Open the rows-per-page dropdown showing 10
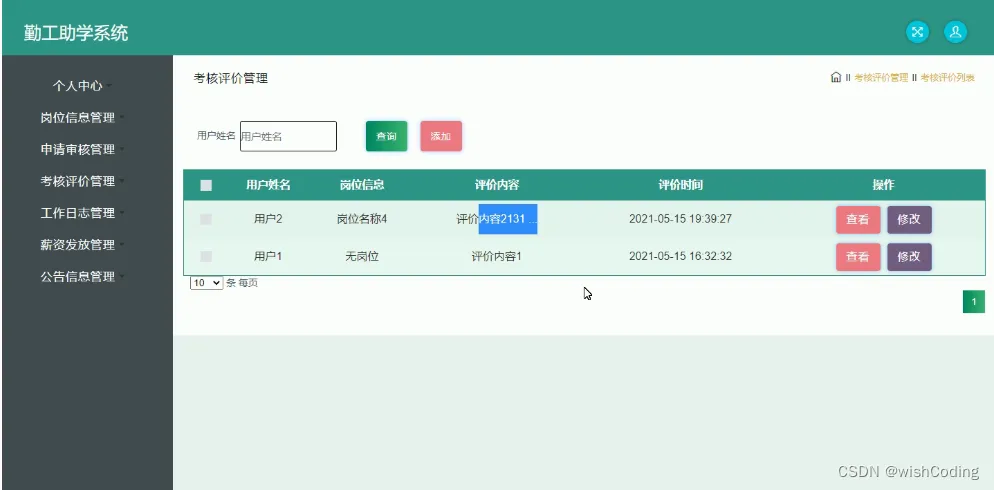 (207, 283)
